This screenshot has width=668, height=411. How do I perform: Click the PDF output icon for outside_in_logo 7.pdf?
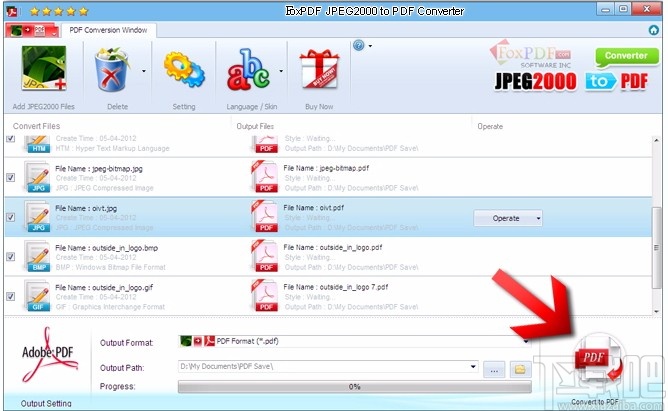coord(265,296)
